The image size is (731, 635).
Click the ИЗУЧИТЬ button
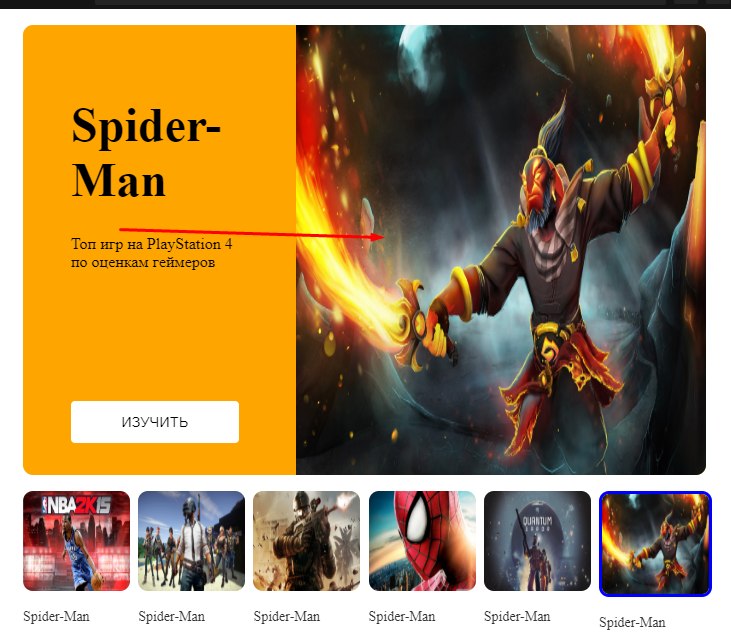pos(155,421)
